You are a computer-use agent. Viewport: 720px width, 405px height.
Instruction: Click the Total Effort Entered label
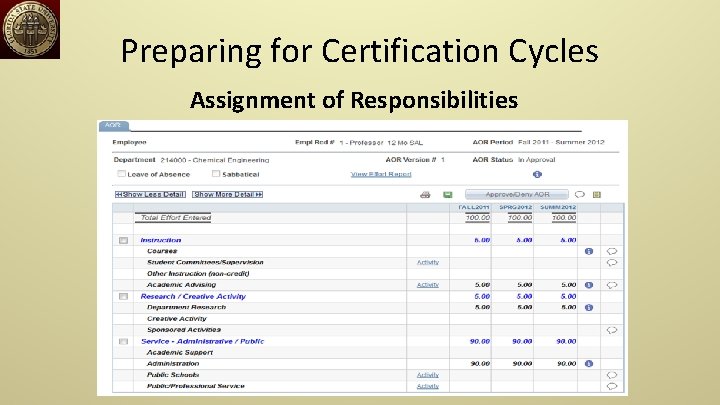pyautogui.click(x=175, y=218)
